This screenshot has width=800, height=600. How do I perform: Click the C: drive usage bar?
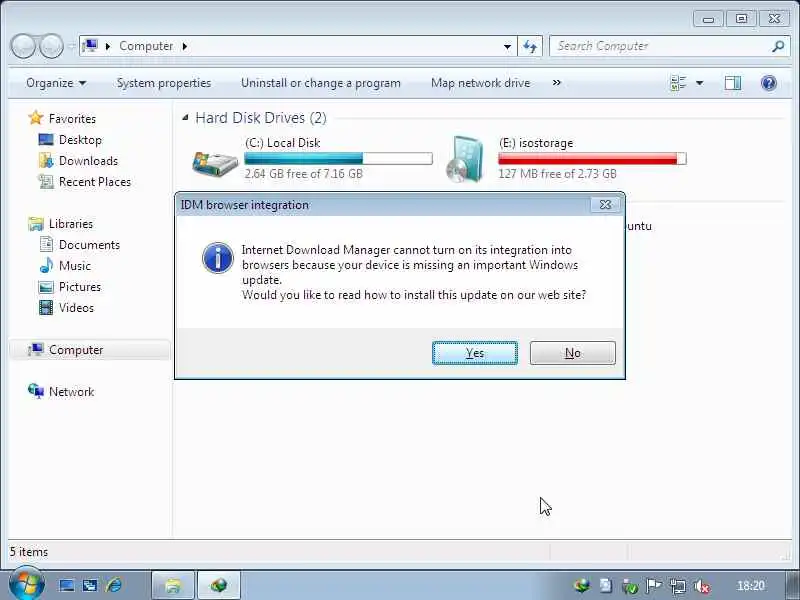[338, 159]
